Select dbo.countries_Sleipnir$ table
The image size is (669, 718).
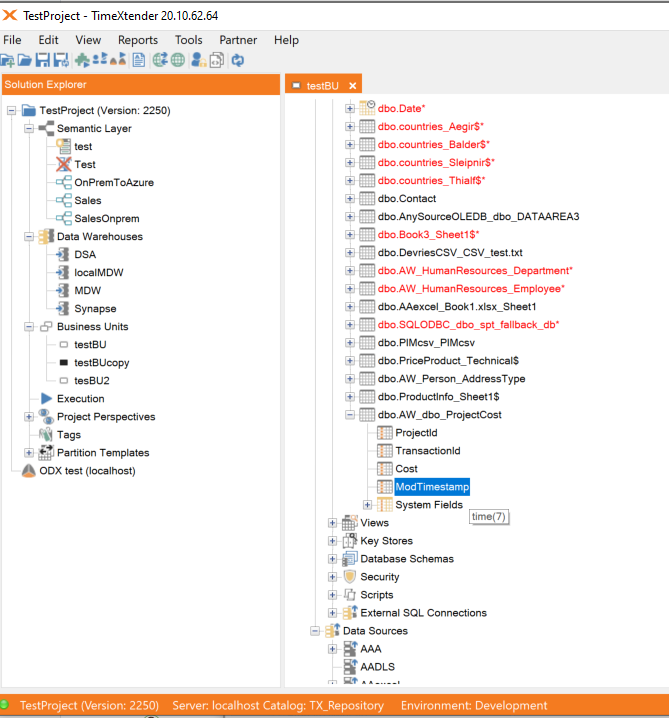[436, 163]
